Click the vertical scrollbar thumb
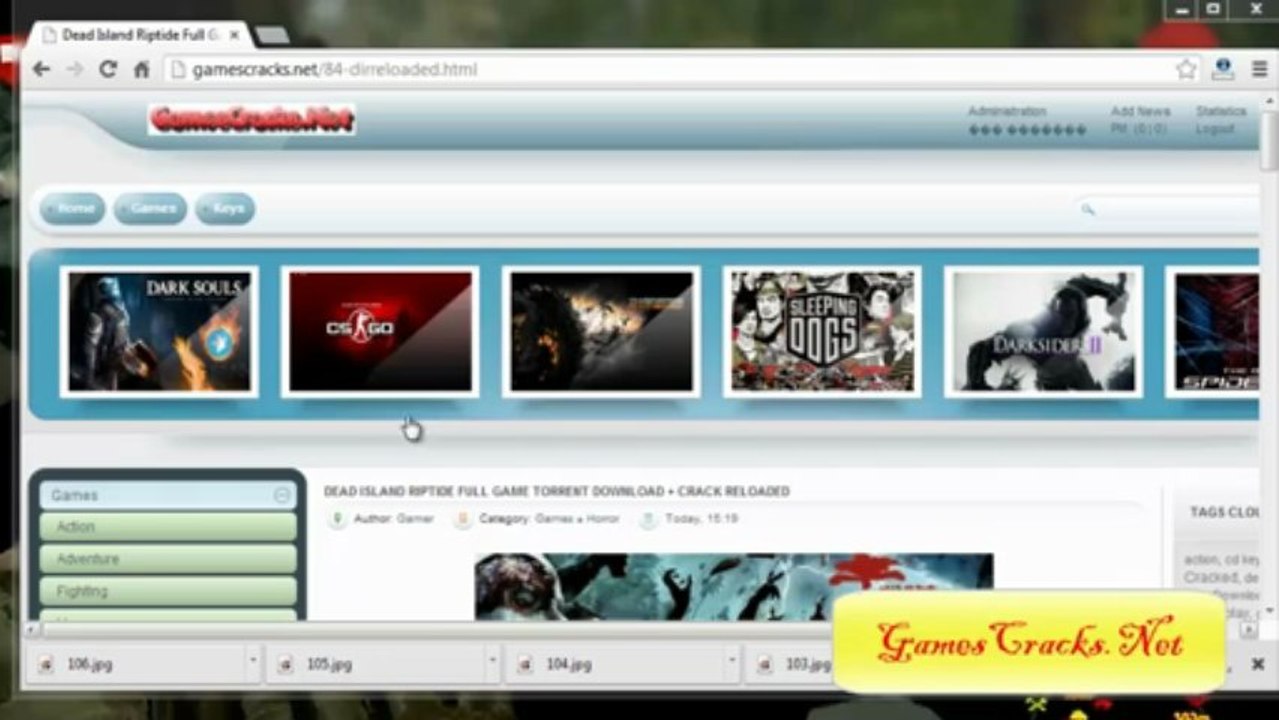 tap(1269, 142)
